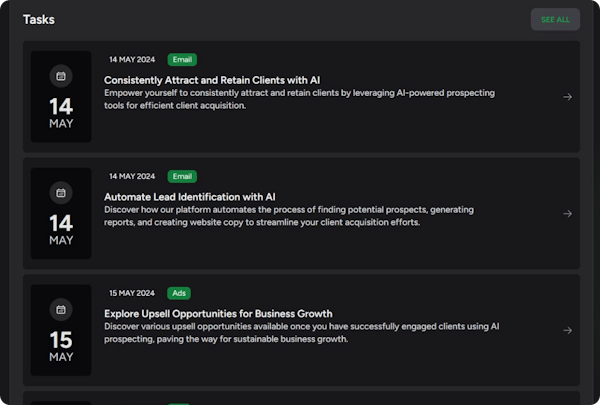Open Explore Upsell Opportunities task via arrow
The image size is (600, 405).
(x=567, y=330)
